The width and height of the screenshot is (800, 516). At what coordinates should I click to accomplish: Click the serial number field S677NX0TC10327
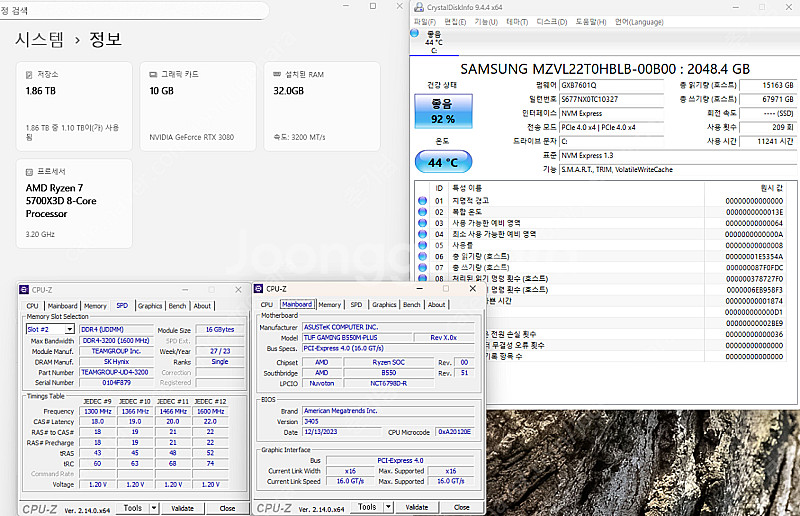point(611,99)
